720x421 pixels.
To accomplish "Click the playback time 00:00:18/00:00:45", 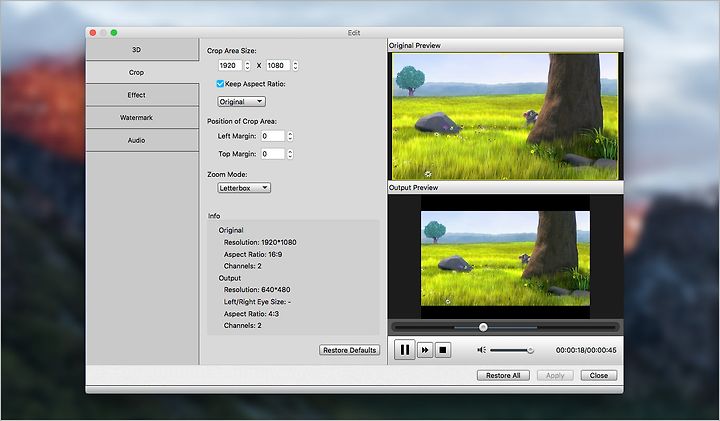I will point(586,350).
